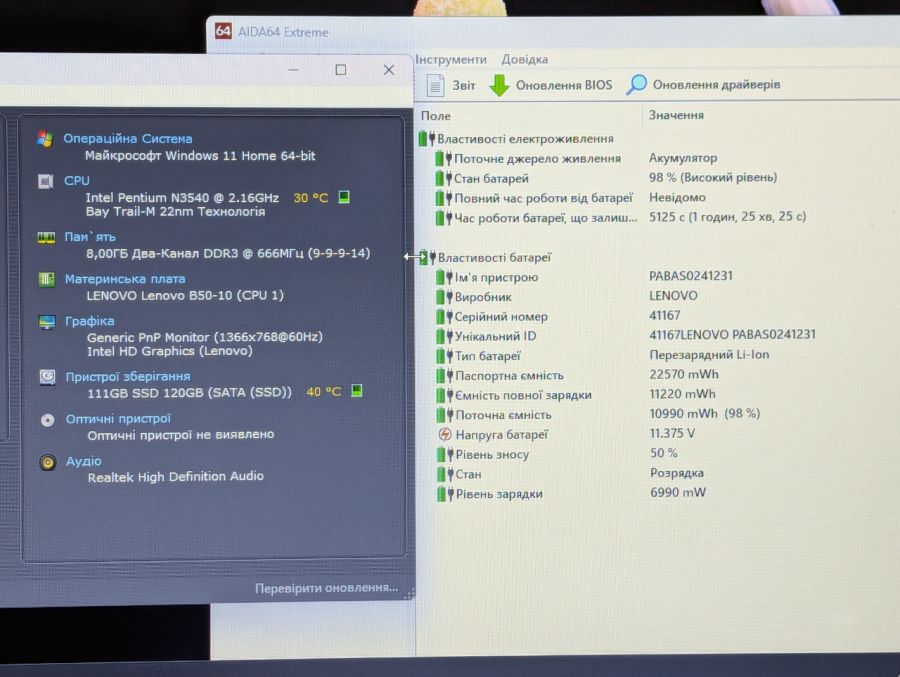
Task: Click the Windows flag OS icon
Action: (45, 138)
